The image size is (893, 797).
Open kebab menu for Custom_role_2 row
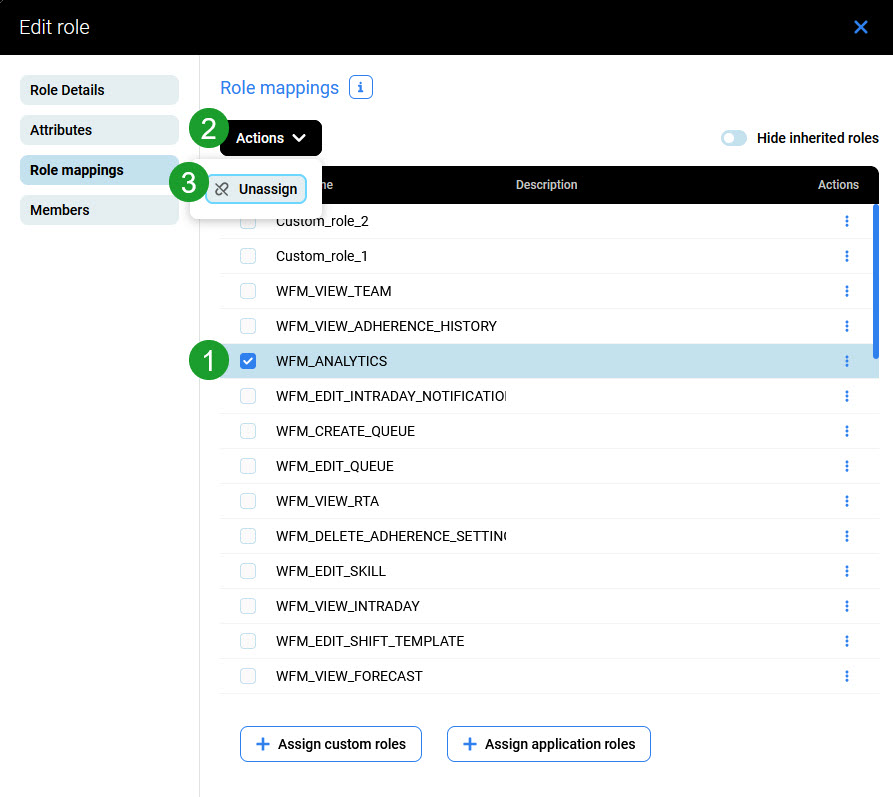click(x=846, y=221)
